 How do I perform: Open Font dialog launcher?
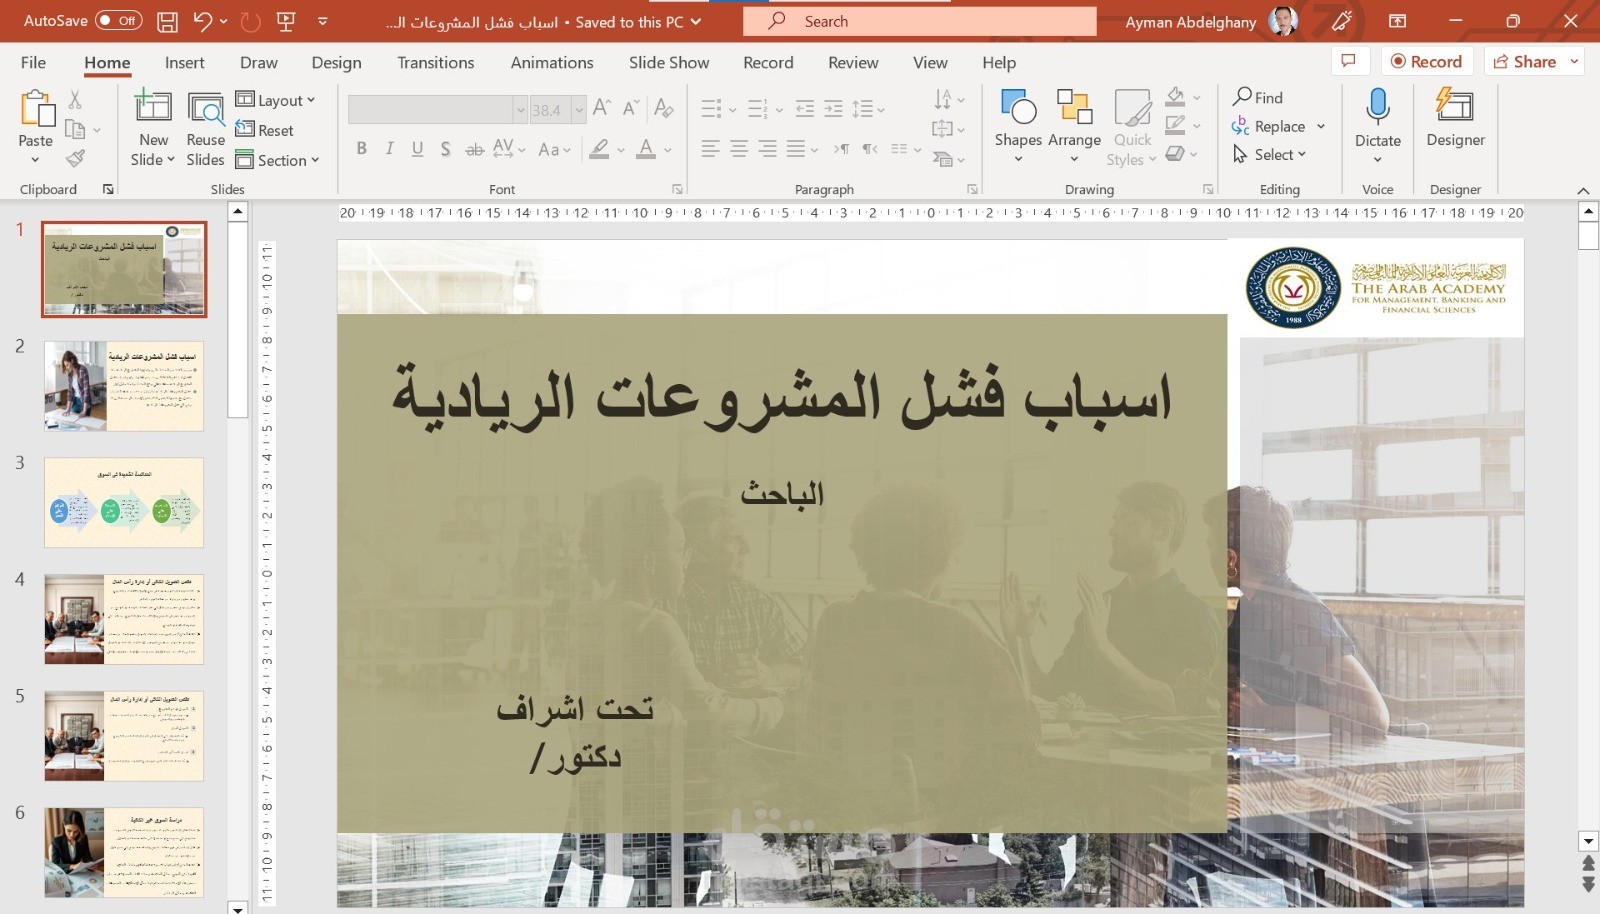tap(677, 189)
